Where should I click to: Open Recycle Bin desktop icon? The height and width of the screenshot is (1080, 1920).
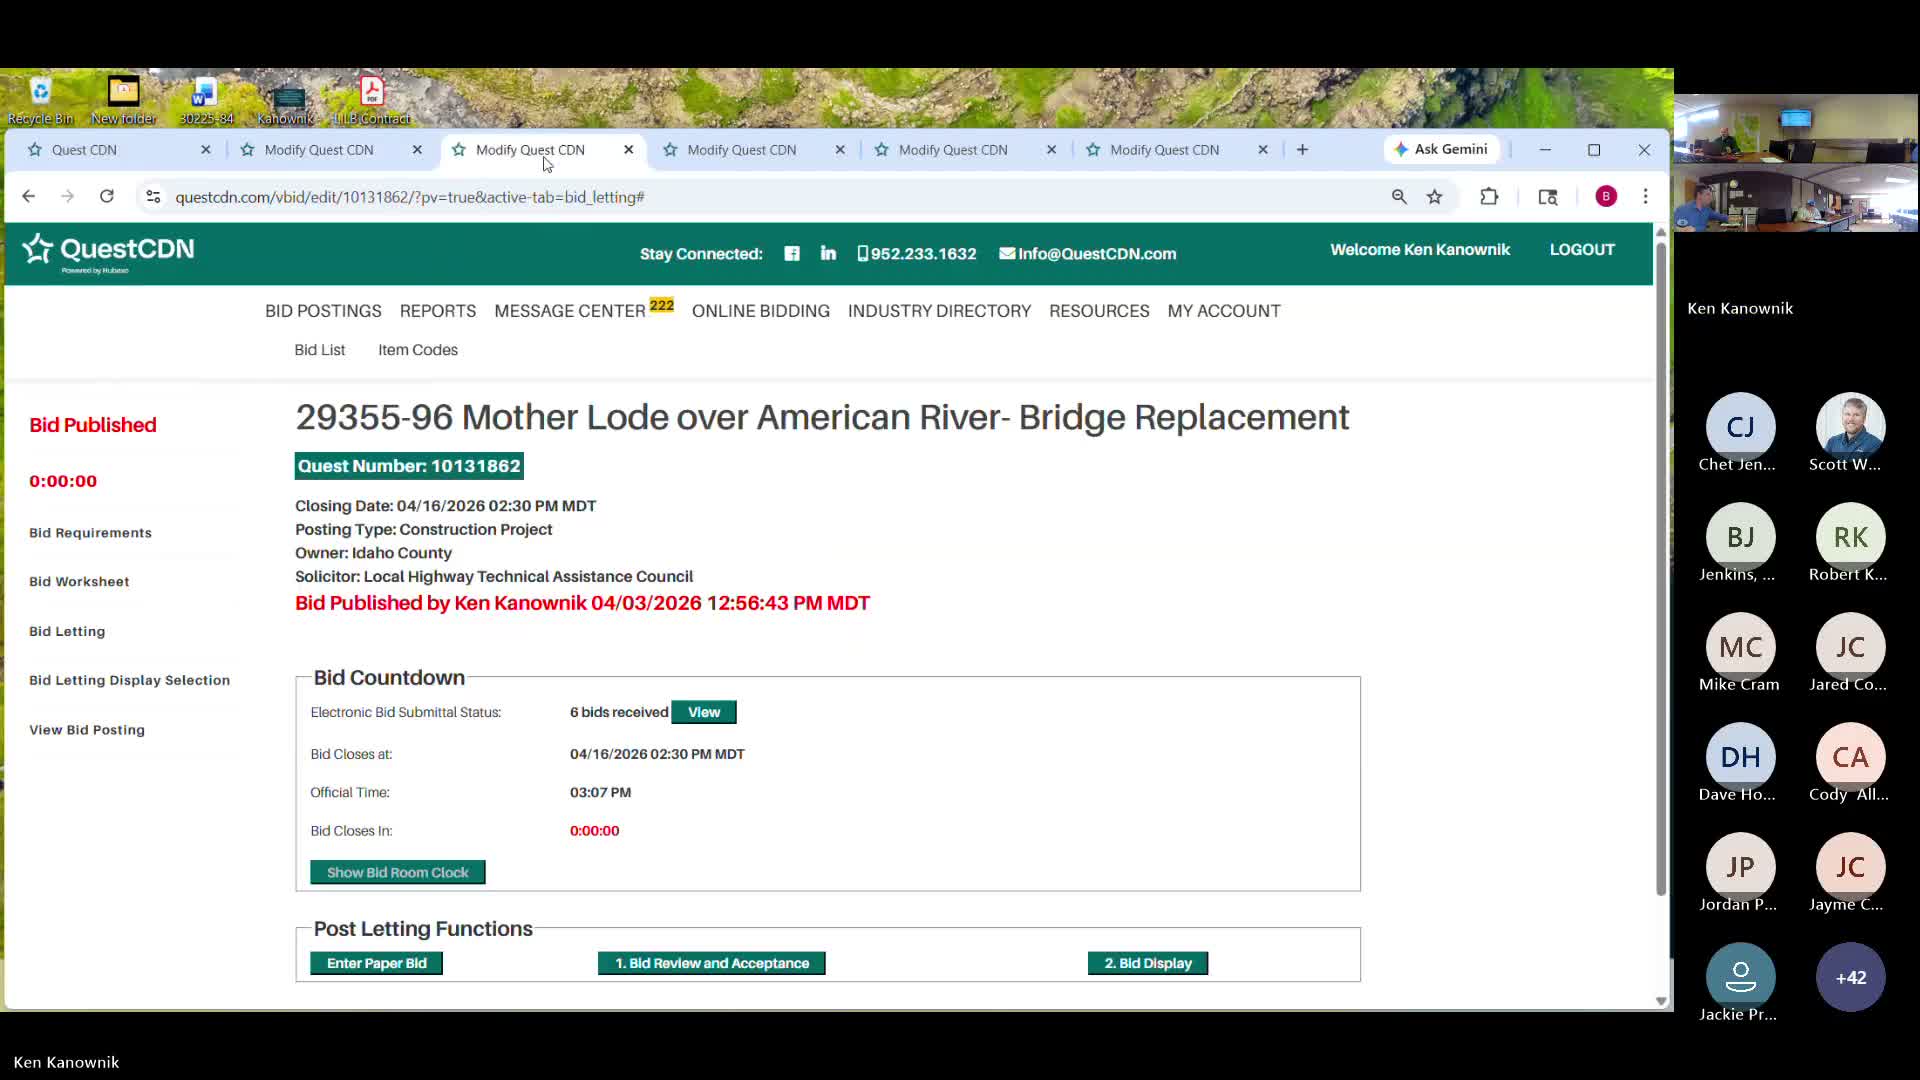click(40, 100)
